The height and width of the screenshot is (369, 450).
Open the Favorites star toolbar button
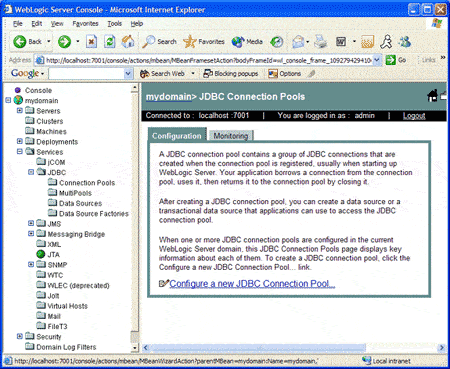click(204, 42)
